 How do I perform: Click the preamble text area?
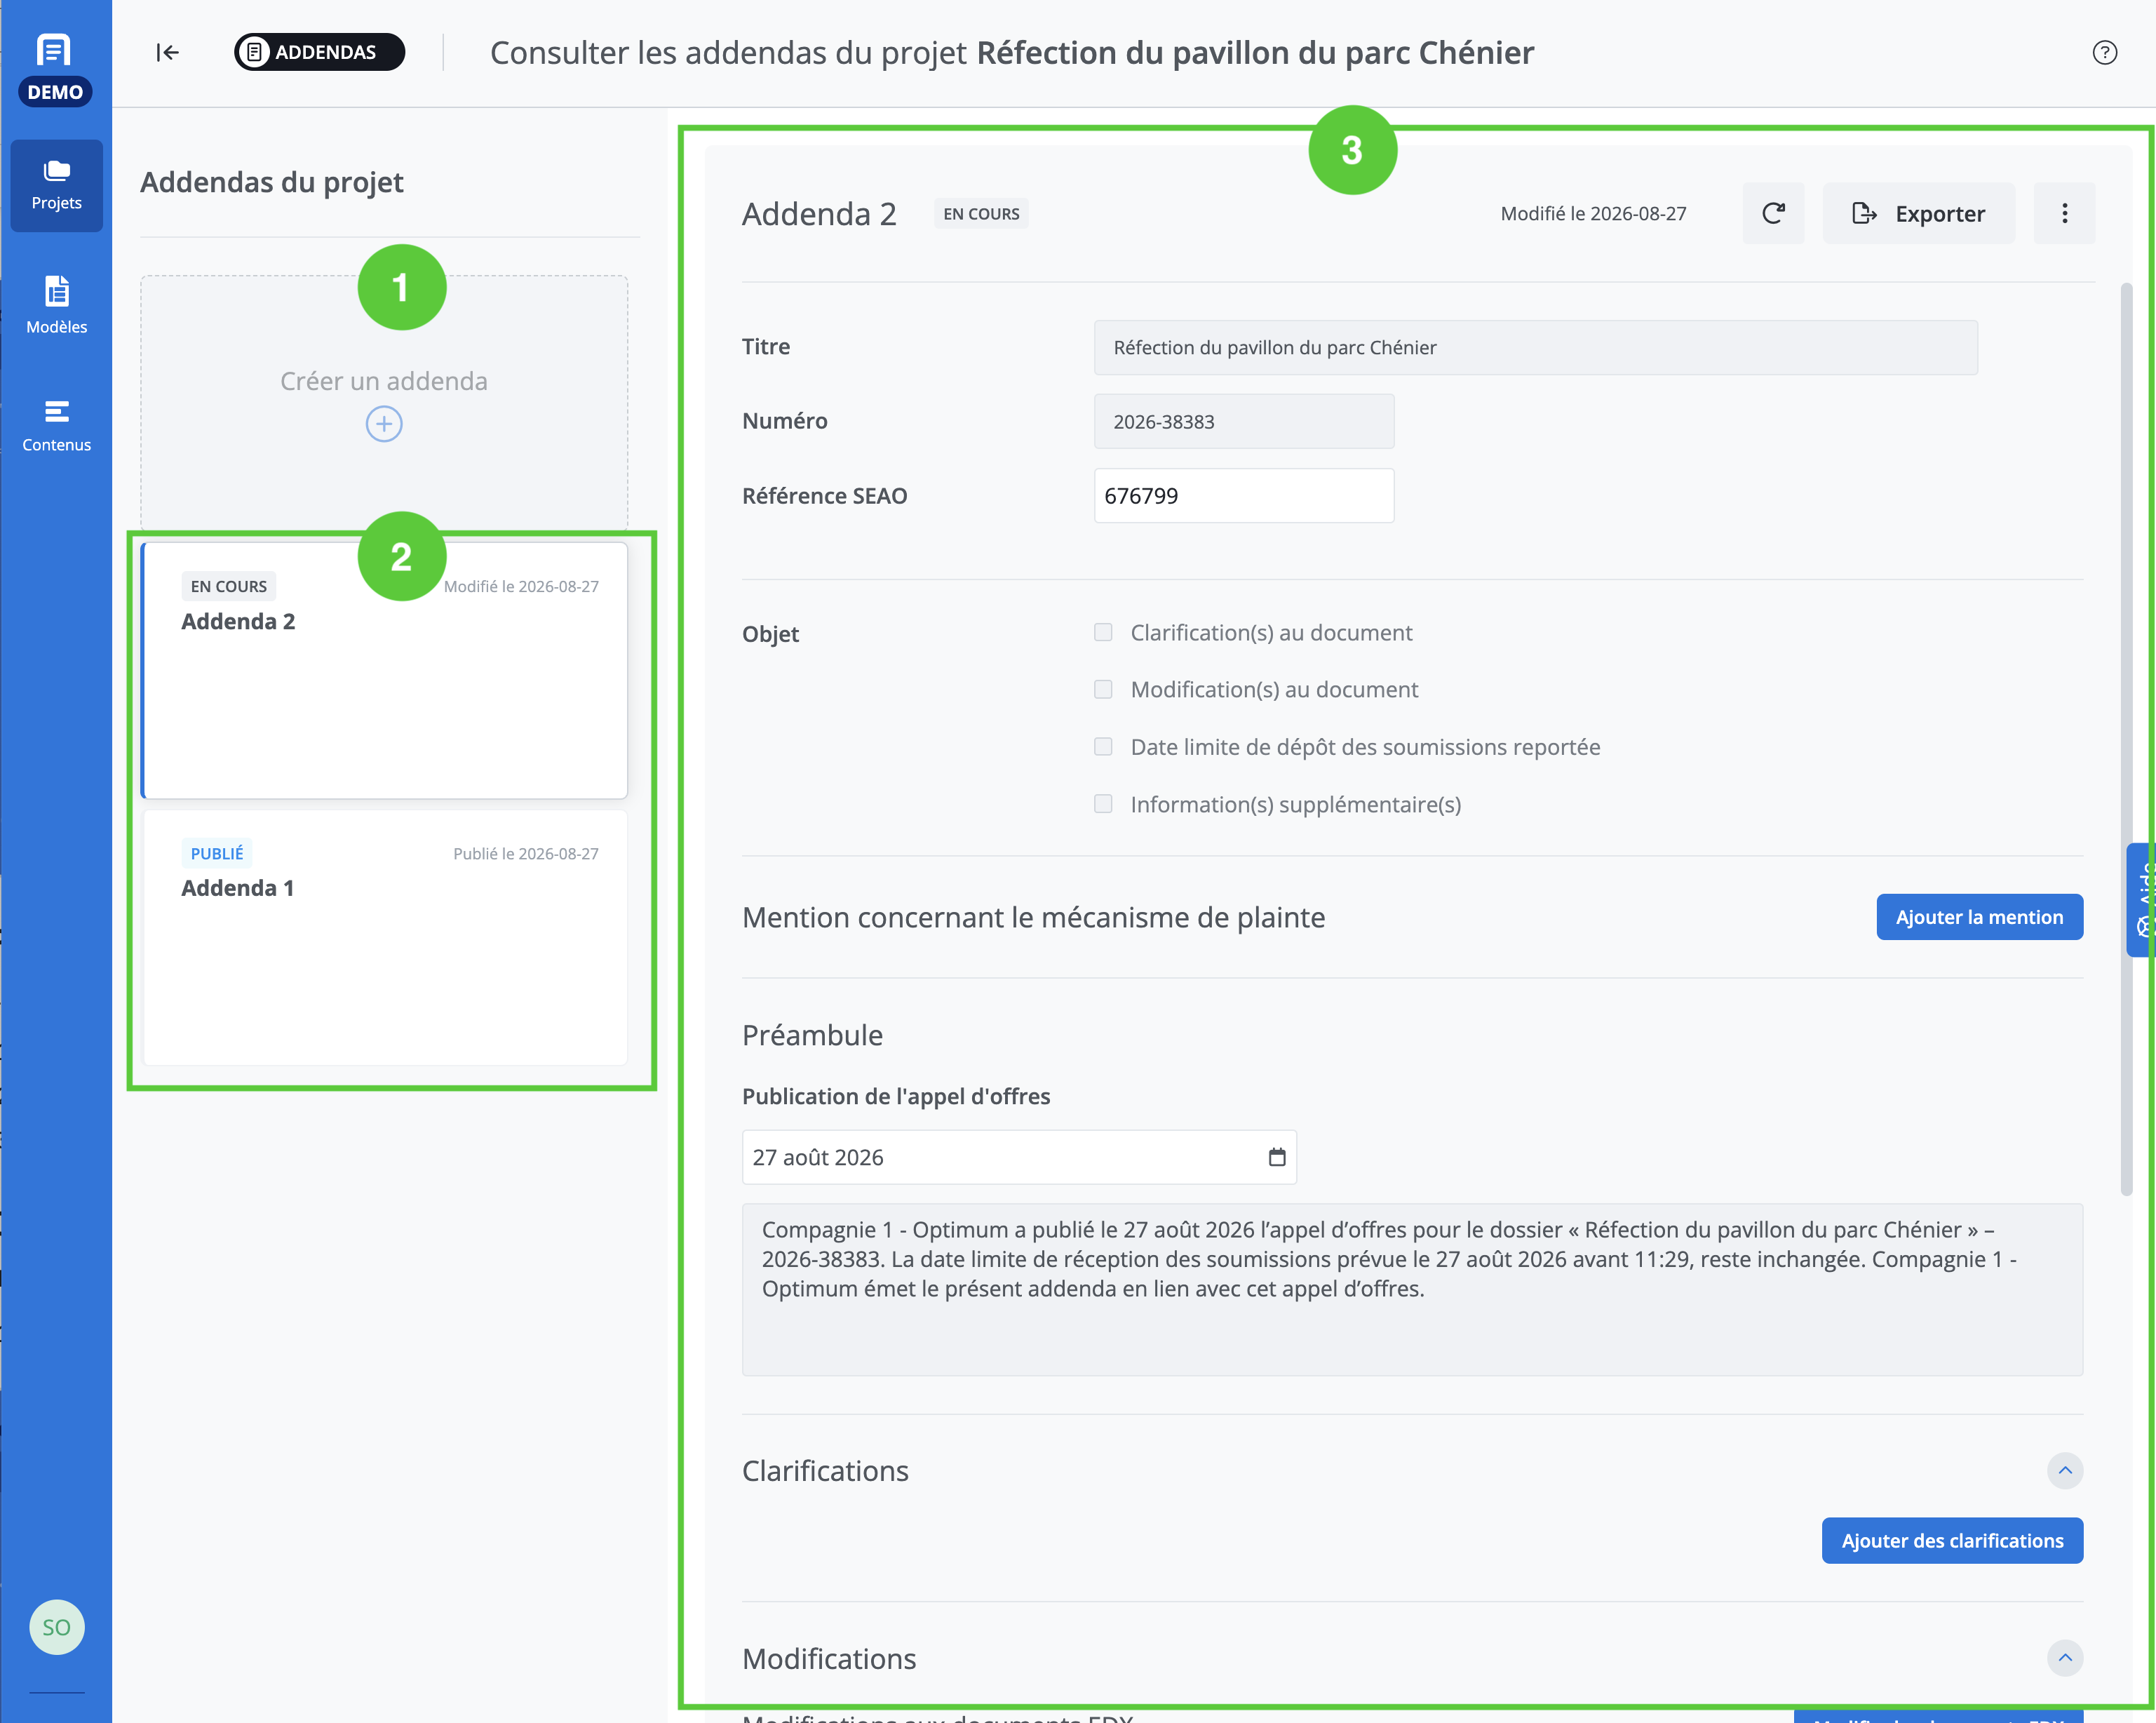tap(1412, 1289)
